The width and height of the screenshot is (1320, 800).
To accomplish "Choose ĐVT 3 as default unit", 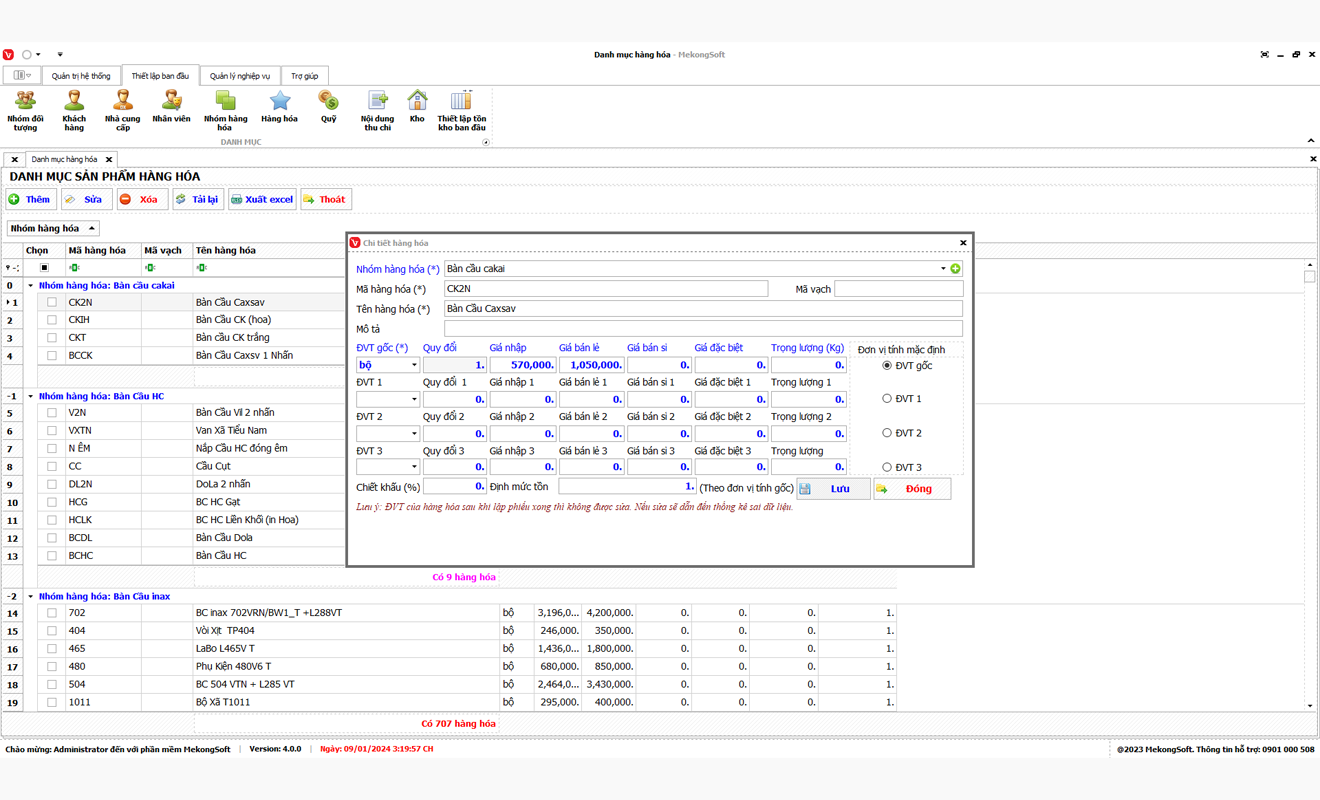I will (887, 467).
